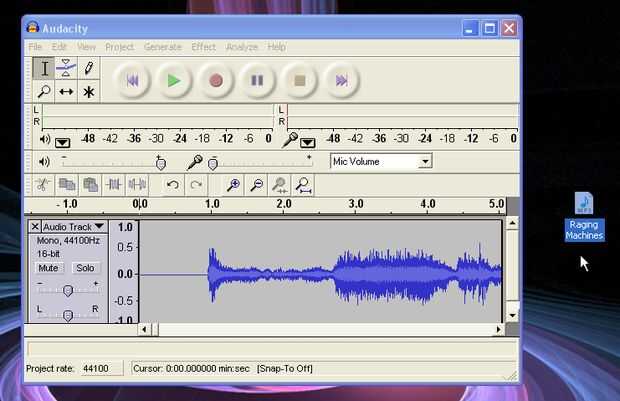Viewport: 620px width, 401px height.
Task: Click the green Play button
Action: (174, 81)
